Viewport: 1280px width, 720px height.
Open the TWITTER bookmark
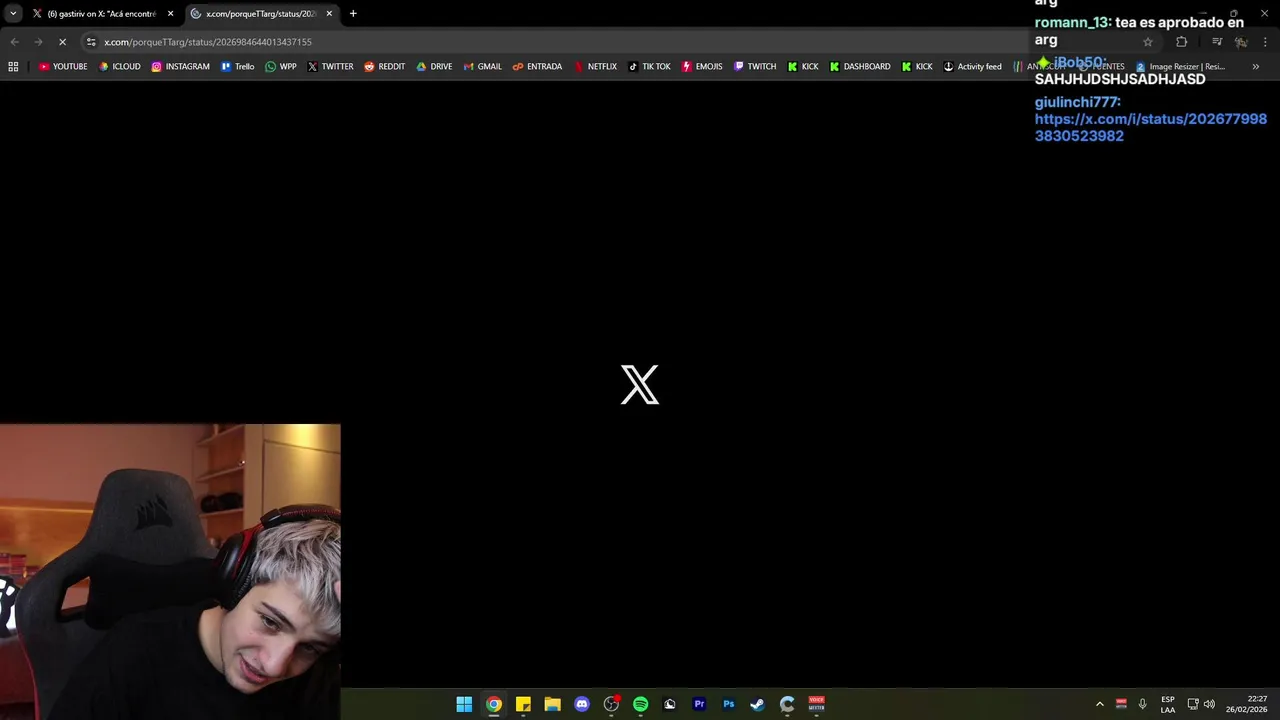tap(330, 66)
